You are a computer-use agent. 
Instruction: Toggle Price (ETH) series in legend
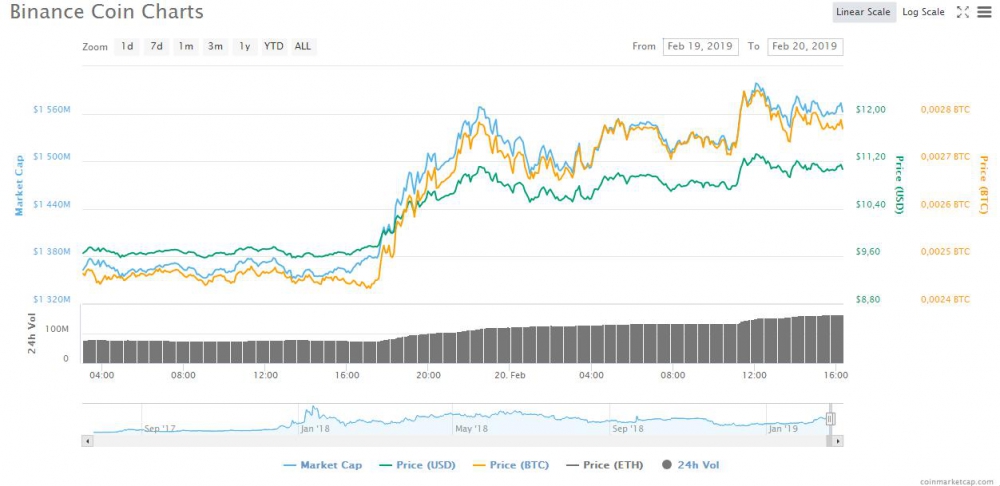click(603, 465)
